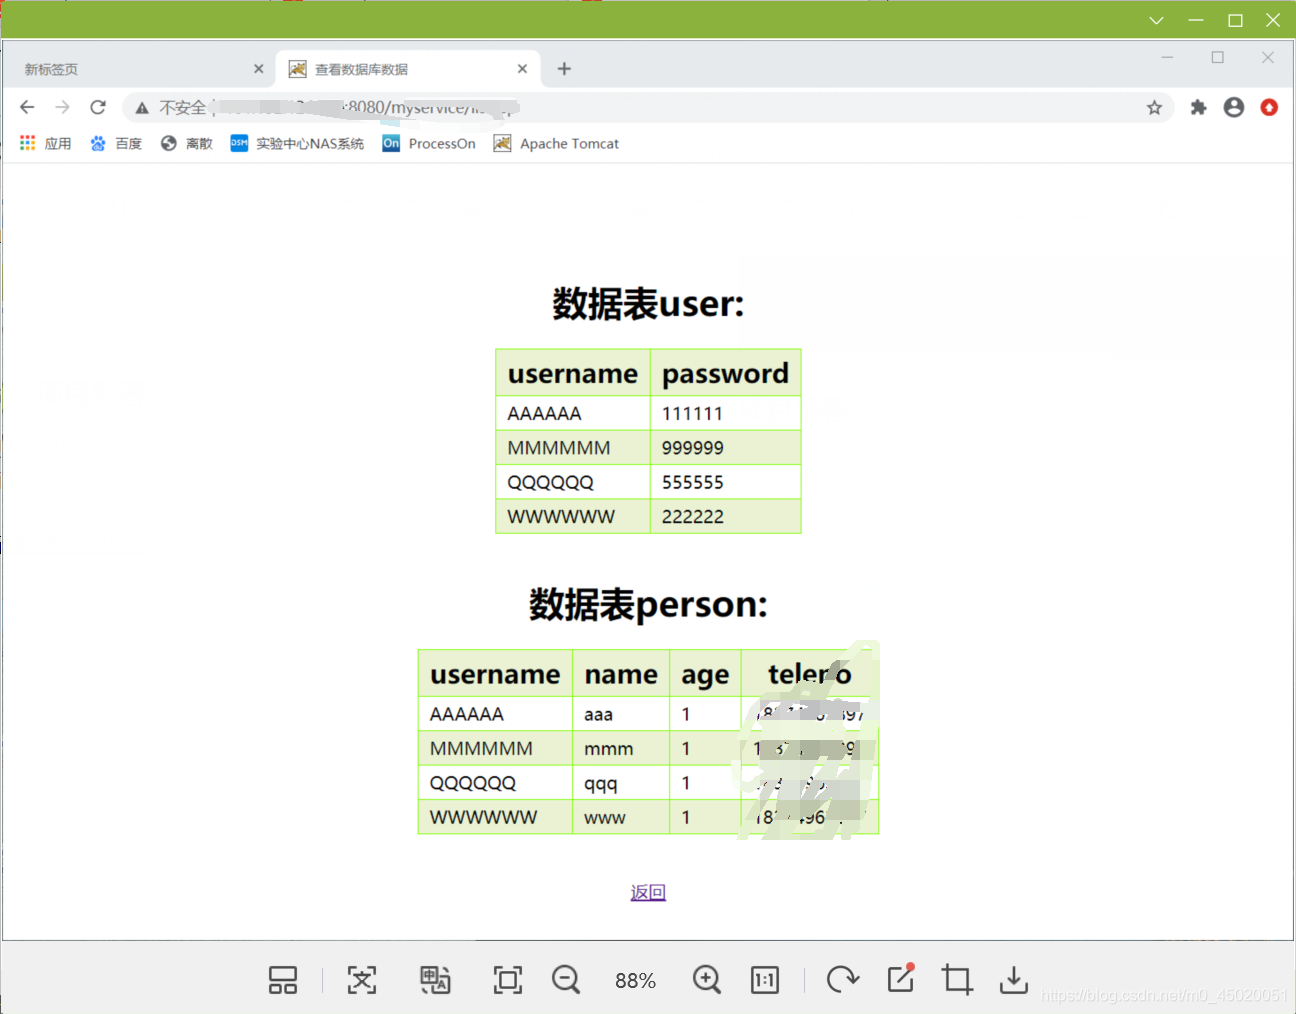Close the 新标签页 tab
Image resolution: width=1296 pixels, height=1014 pixels.
pos(258,69)
